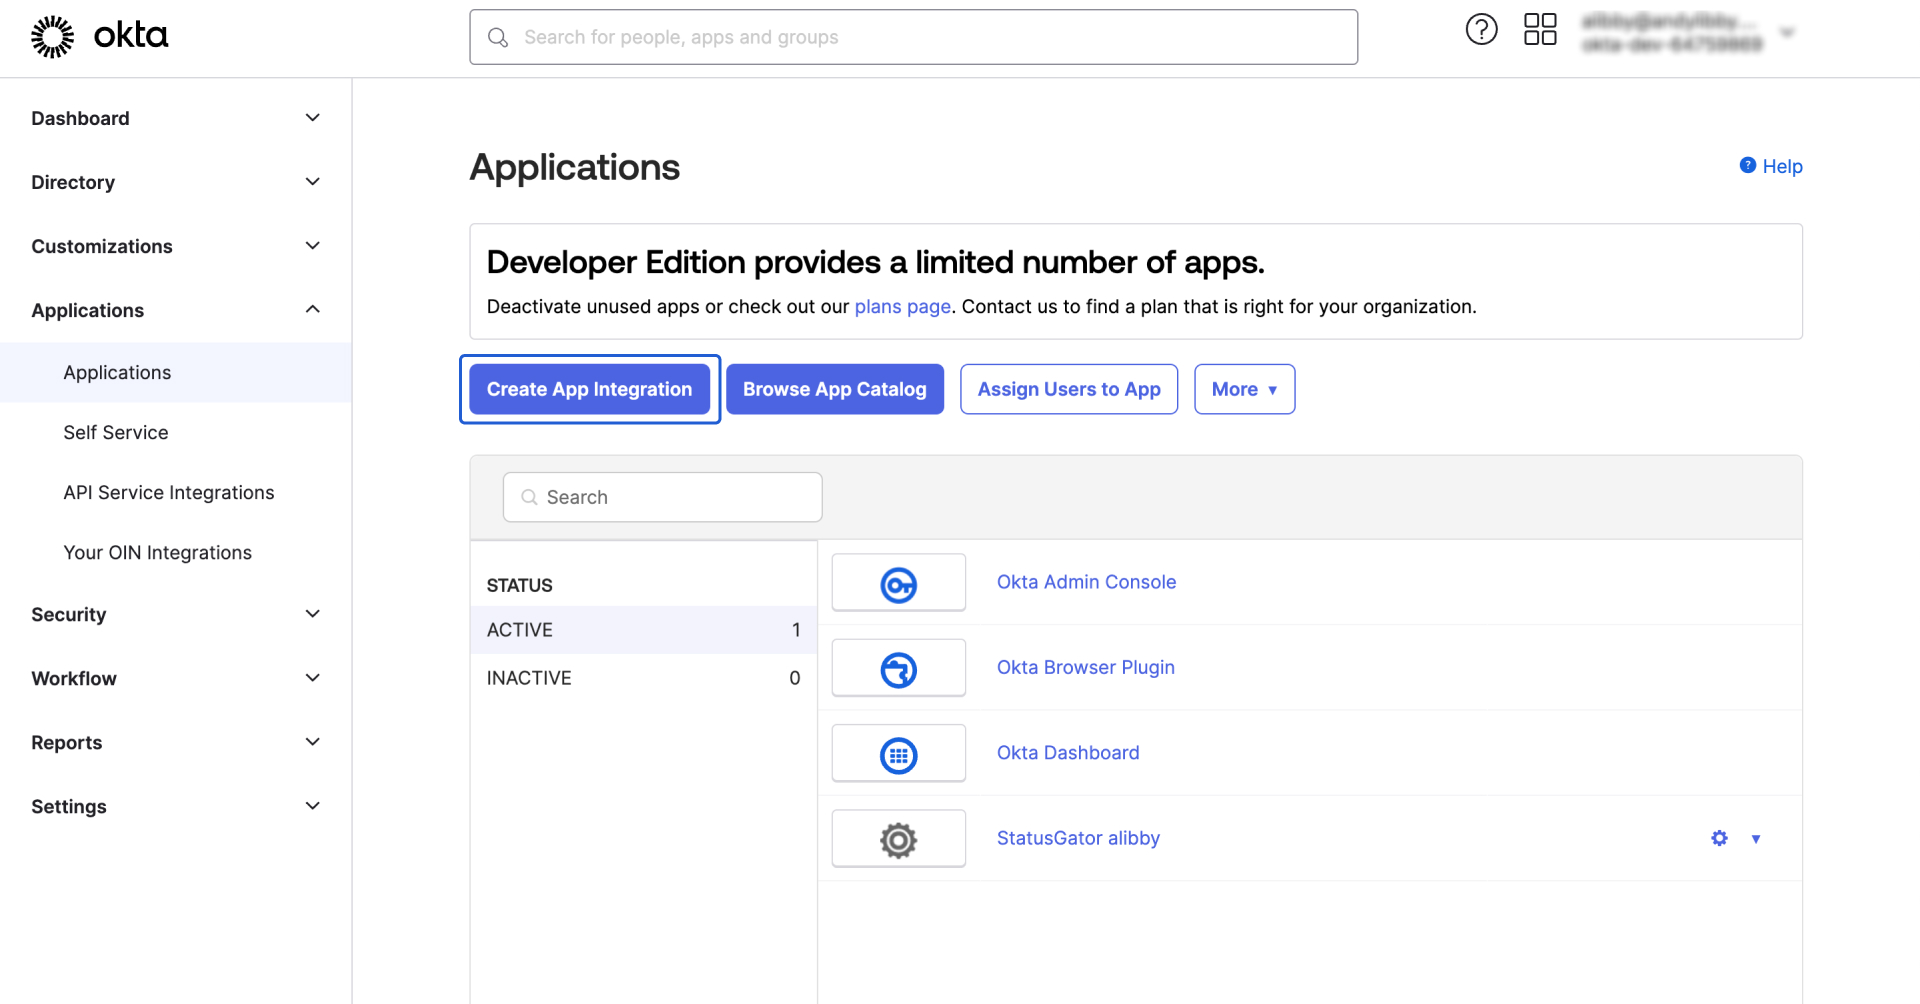Click the Reports sidebar label
Screen dimensions: 1920x1004
tap(66, 742)
